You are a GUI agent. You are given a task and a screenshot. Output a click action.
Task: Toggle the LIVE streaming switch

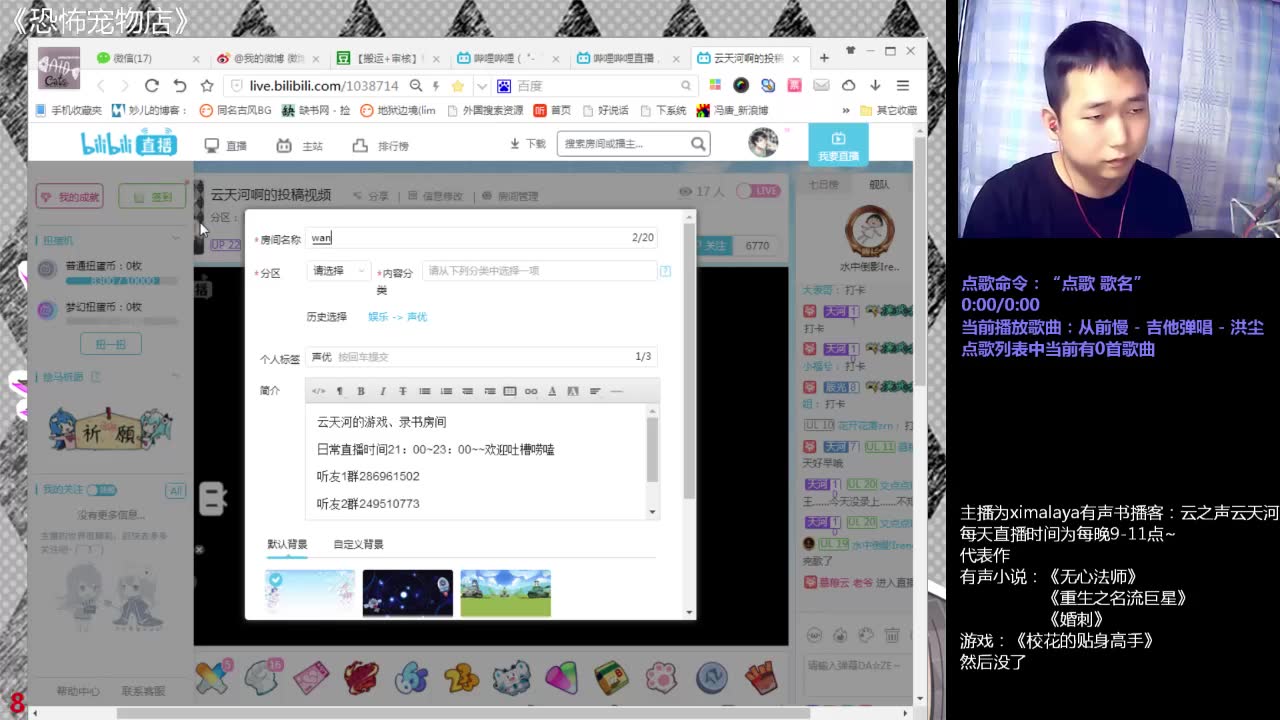point(758,191)
